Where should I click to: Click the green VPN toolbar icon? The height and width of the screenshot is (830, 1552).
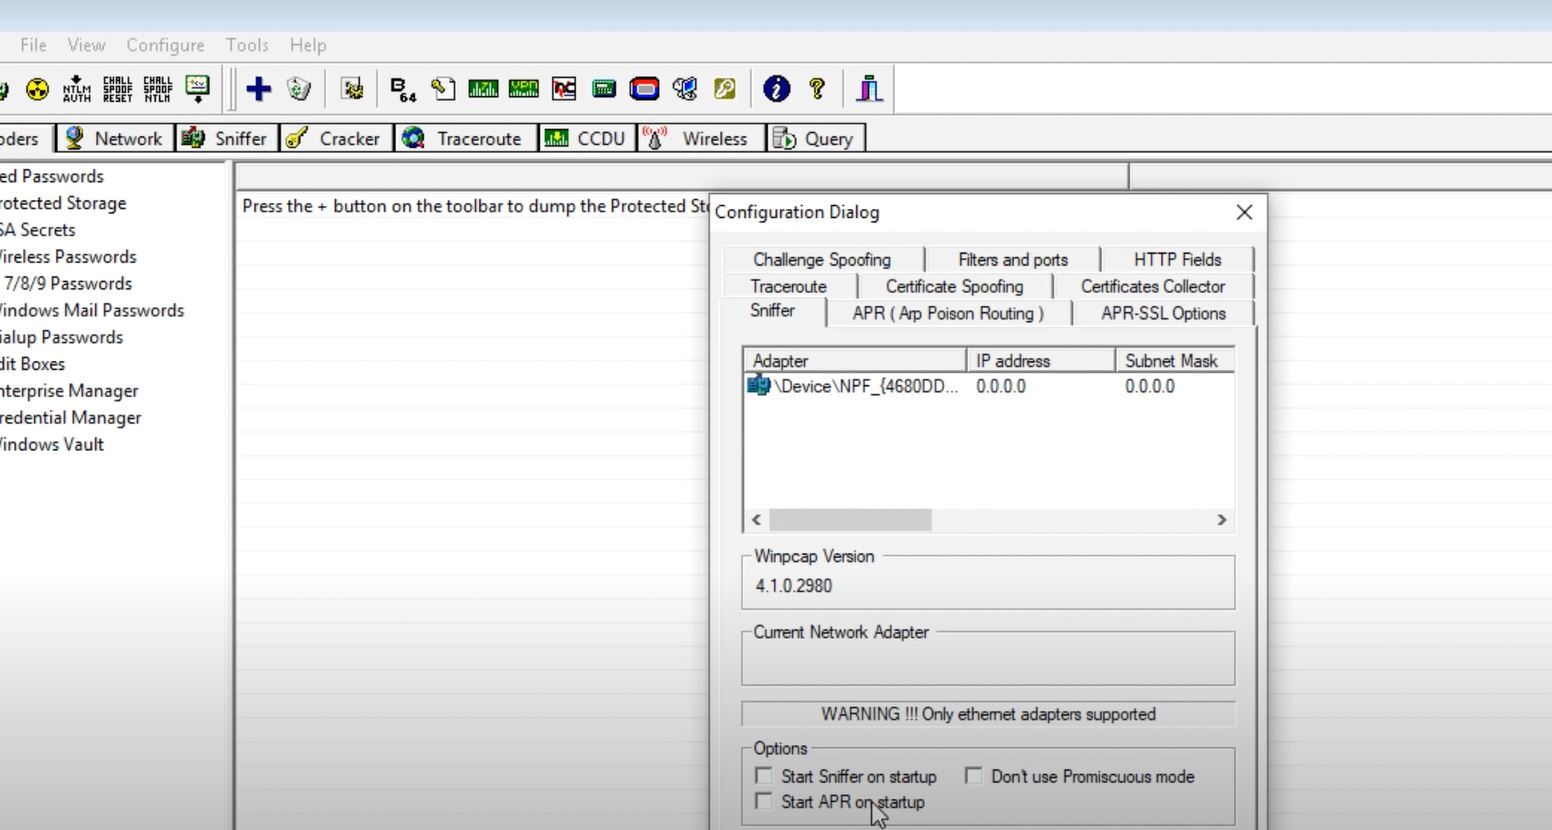tap(523, 89)
